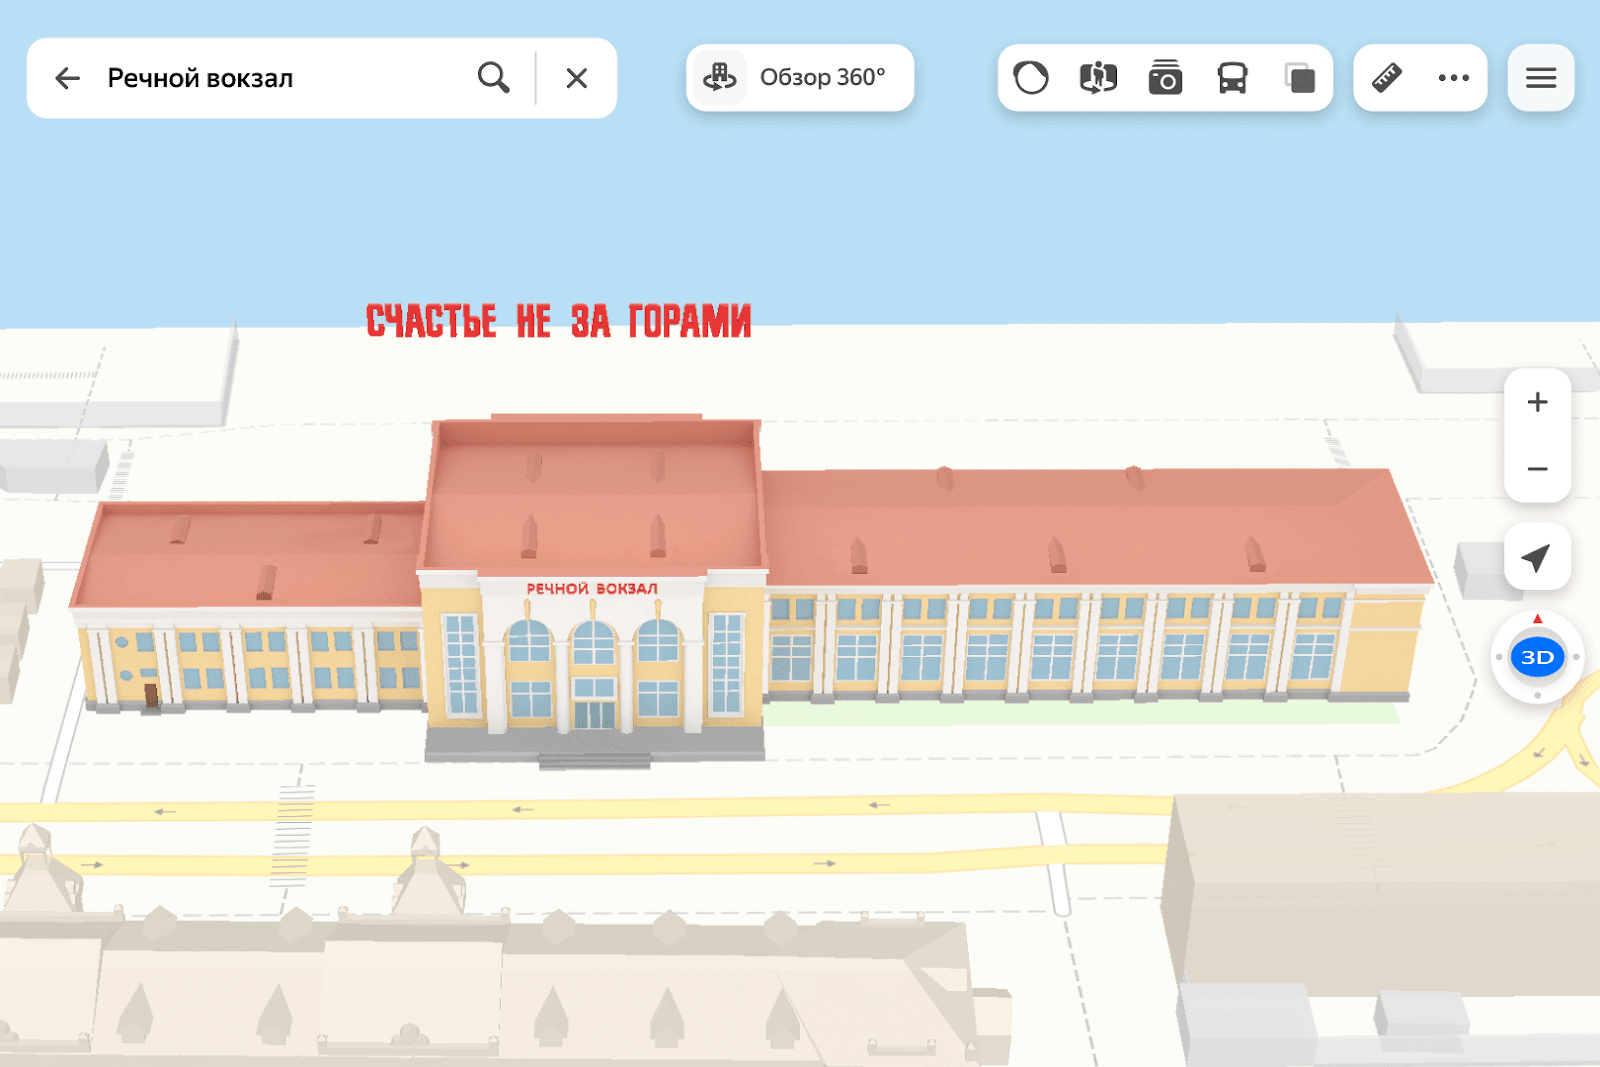This screenshot has width=1600, height=1067.
Task: Center map on my location
Action: 1537,557
